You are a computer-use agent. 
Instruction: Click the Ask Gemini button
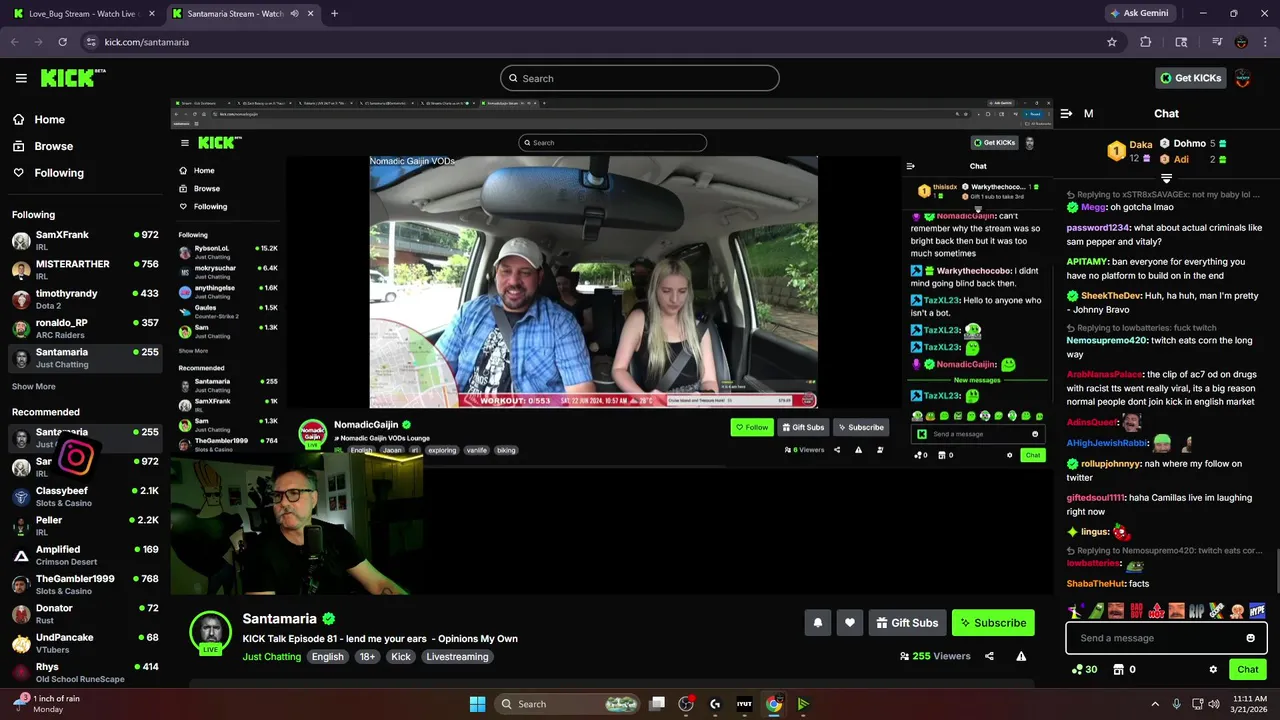1139,14
